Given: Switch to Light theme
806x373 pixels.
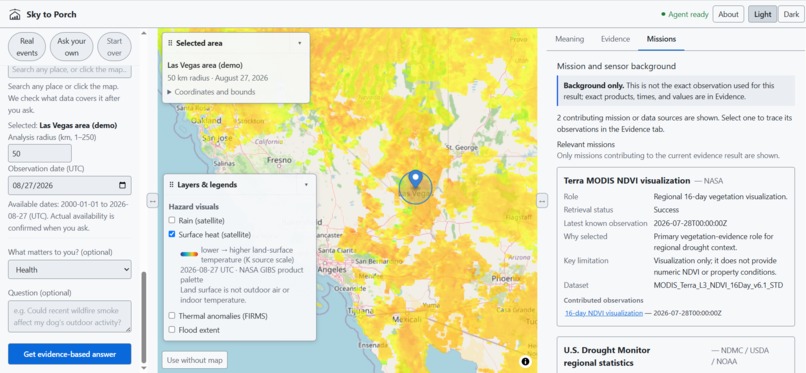Looking at the screenshot, I should (x=762, y=14).
